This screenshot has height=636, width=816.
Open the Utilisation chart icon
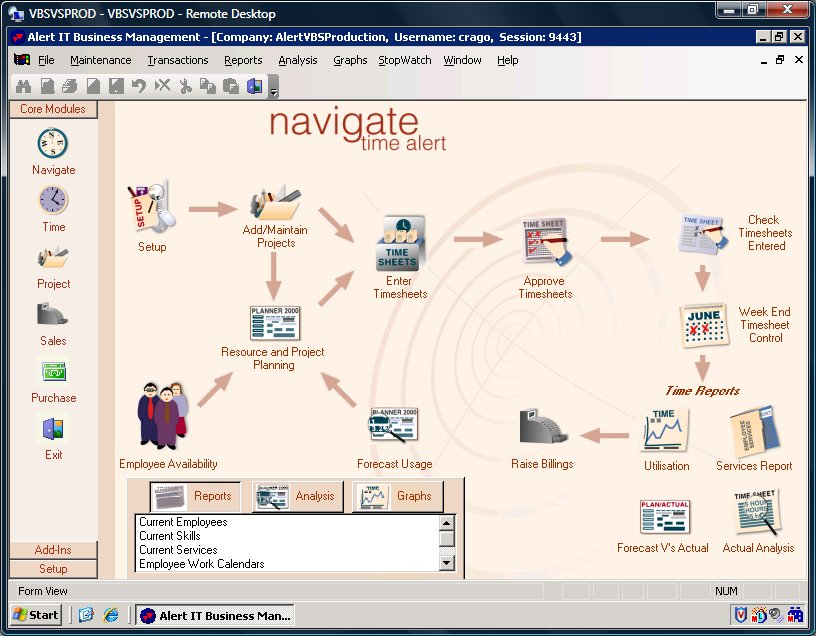pyautogui.click(x=667, y=430)
